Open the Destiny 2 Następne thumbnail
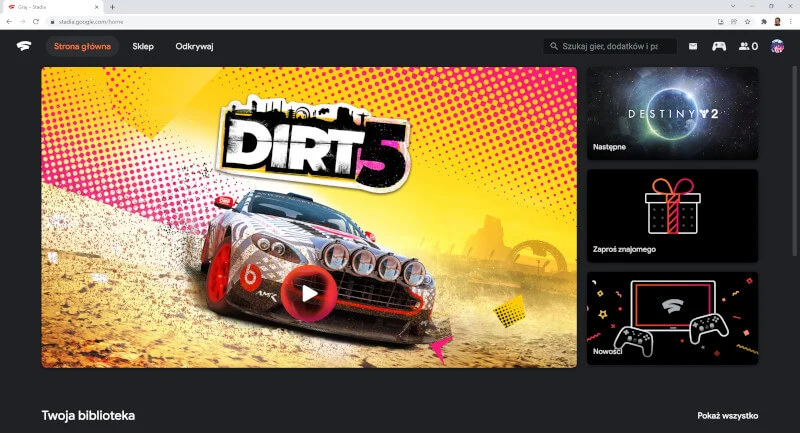This screenshot has height=433, width=800. pos(672,113)
